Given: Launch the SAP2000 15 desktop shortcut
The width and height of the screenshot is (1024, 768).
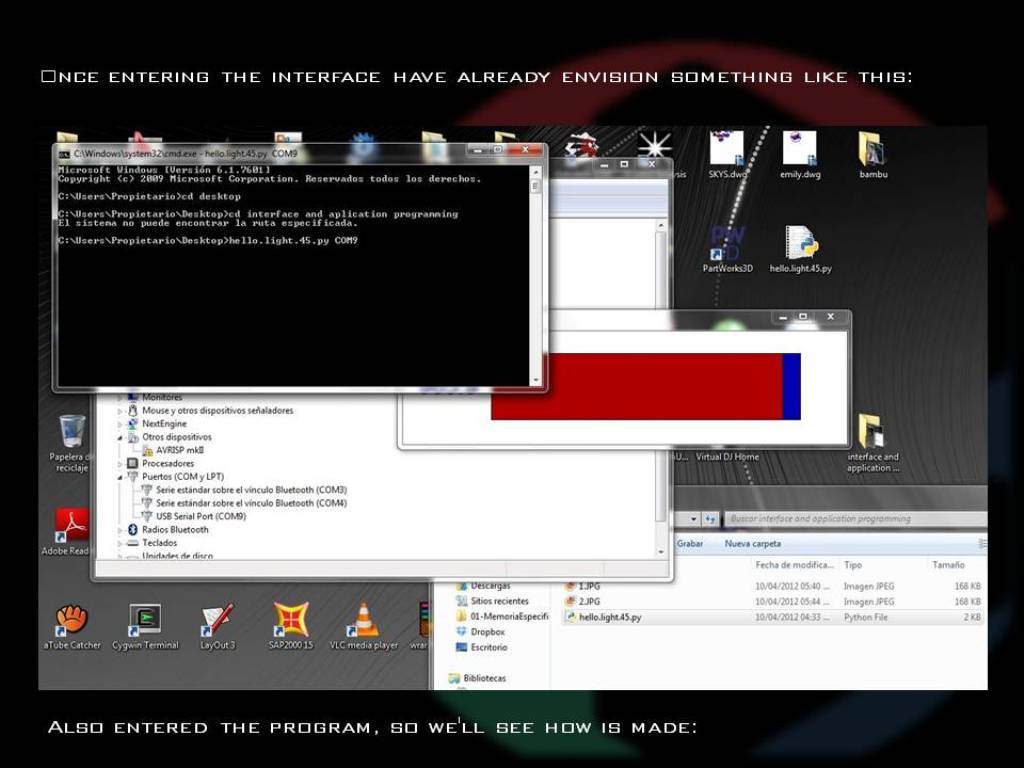Looking at the screenshot, I should 291,620.
